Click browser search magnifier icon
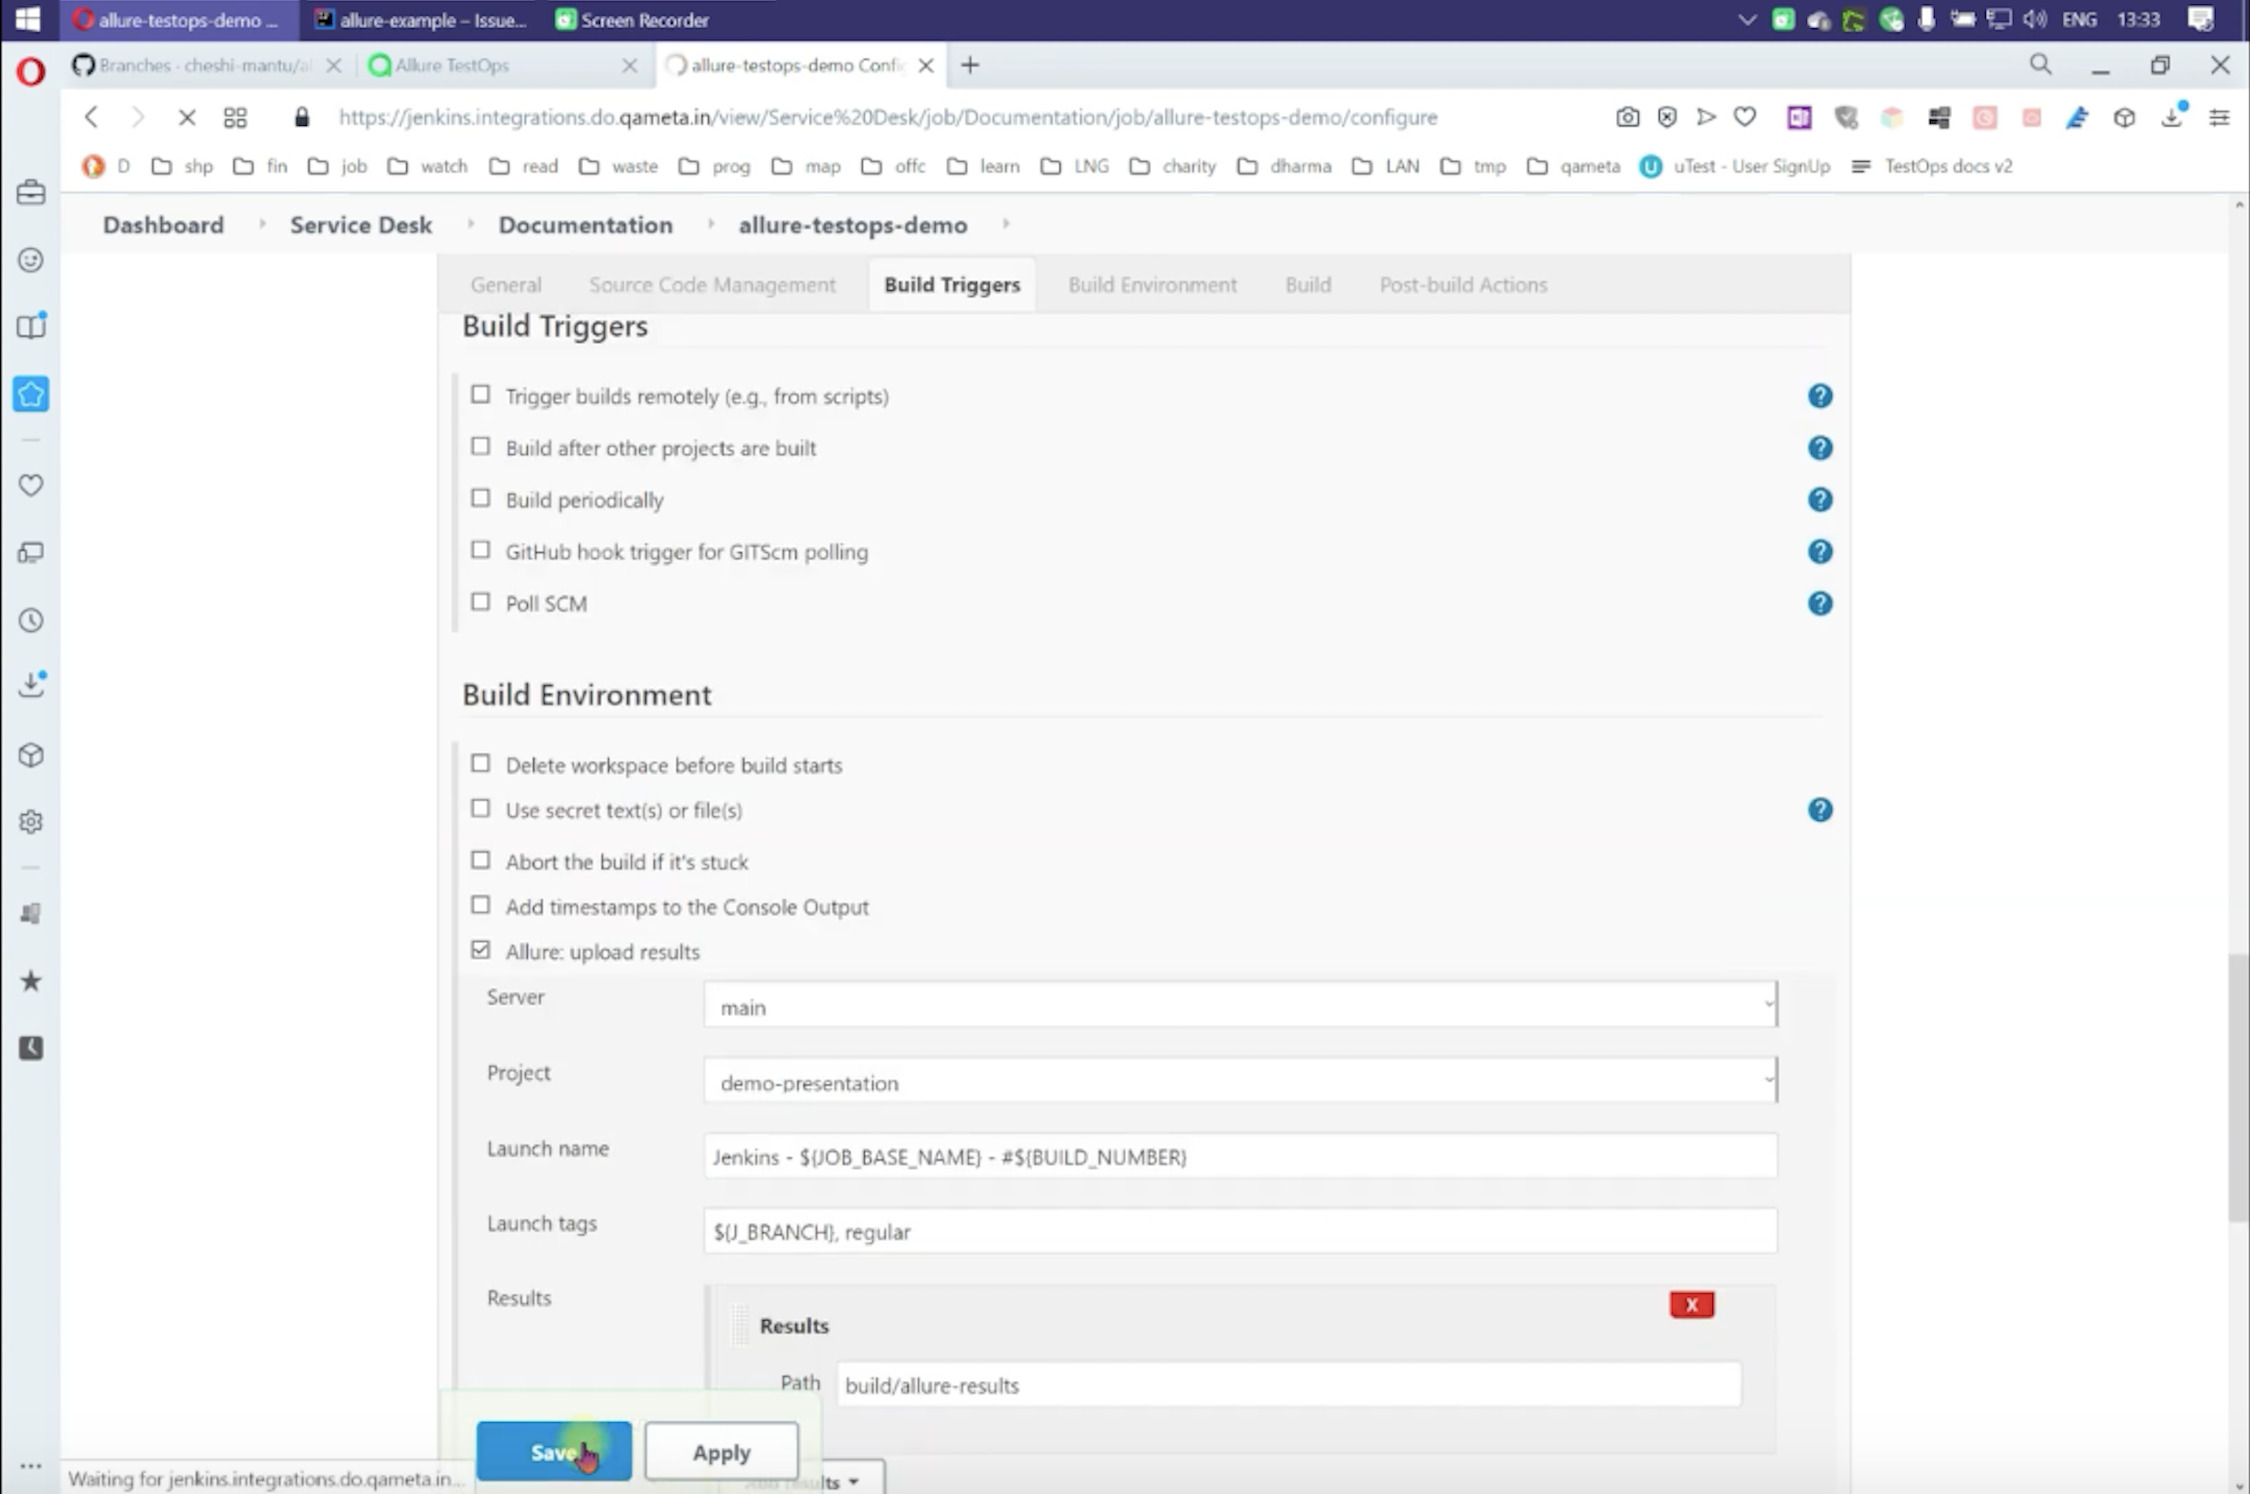The image size is (2250, 1494). pos(2040,65)
